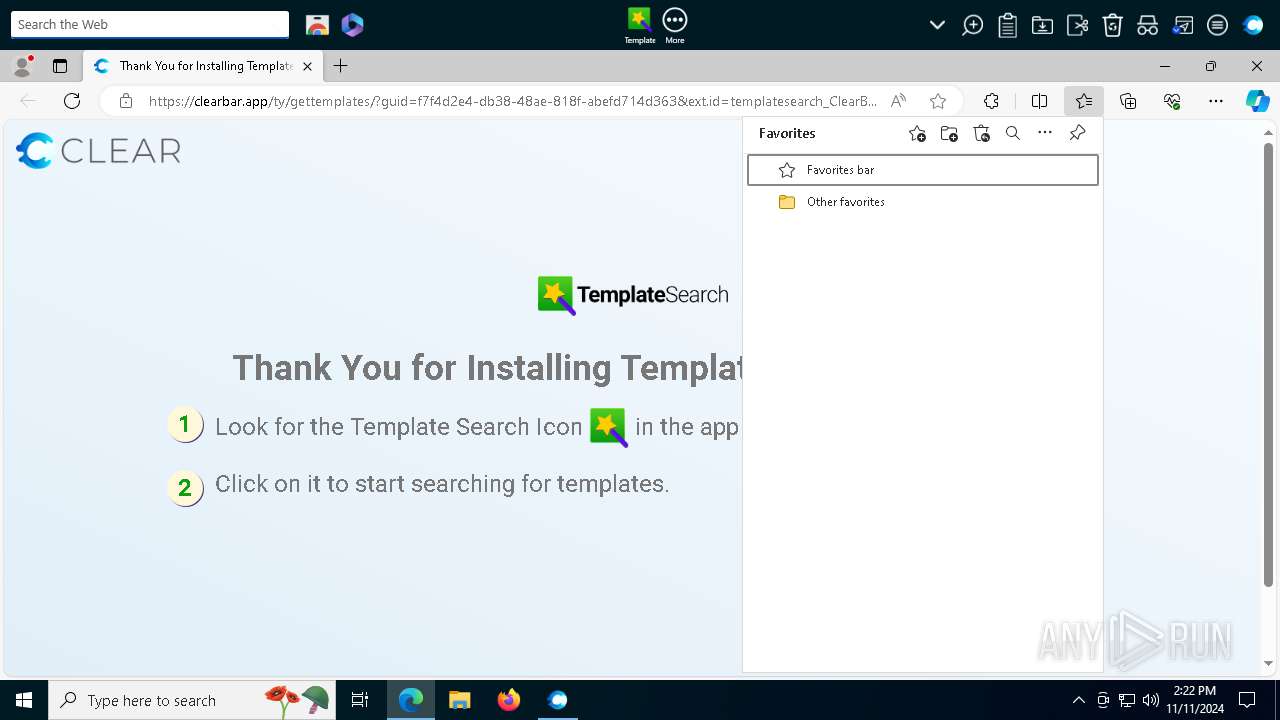The width and height of the screenshot is (1280, 720).
Task: Open the round menu lines icon in Clear bar
Action: tap(1217, 25)
